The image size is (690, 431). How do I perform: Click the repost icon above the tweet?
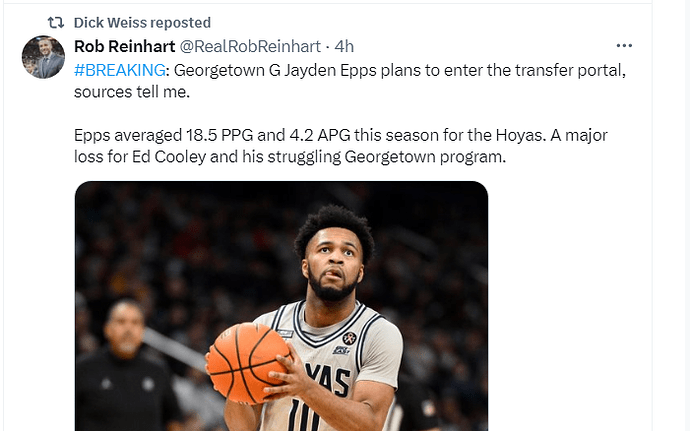(56, 22)
